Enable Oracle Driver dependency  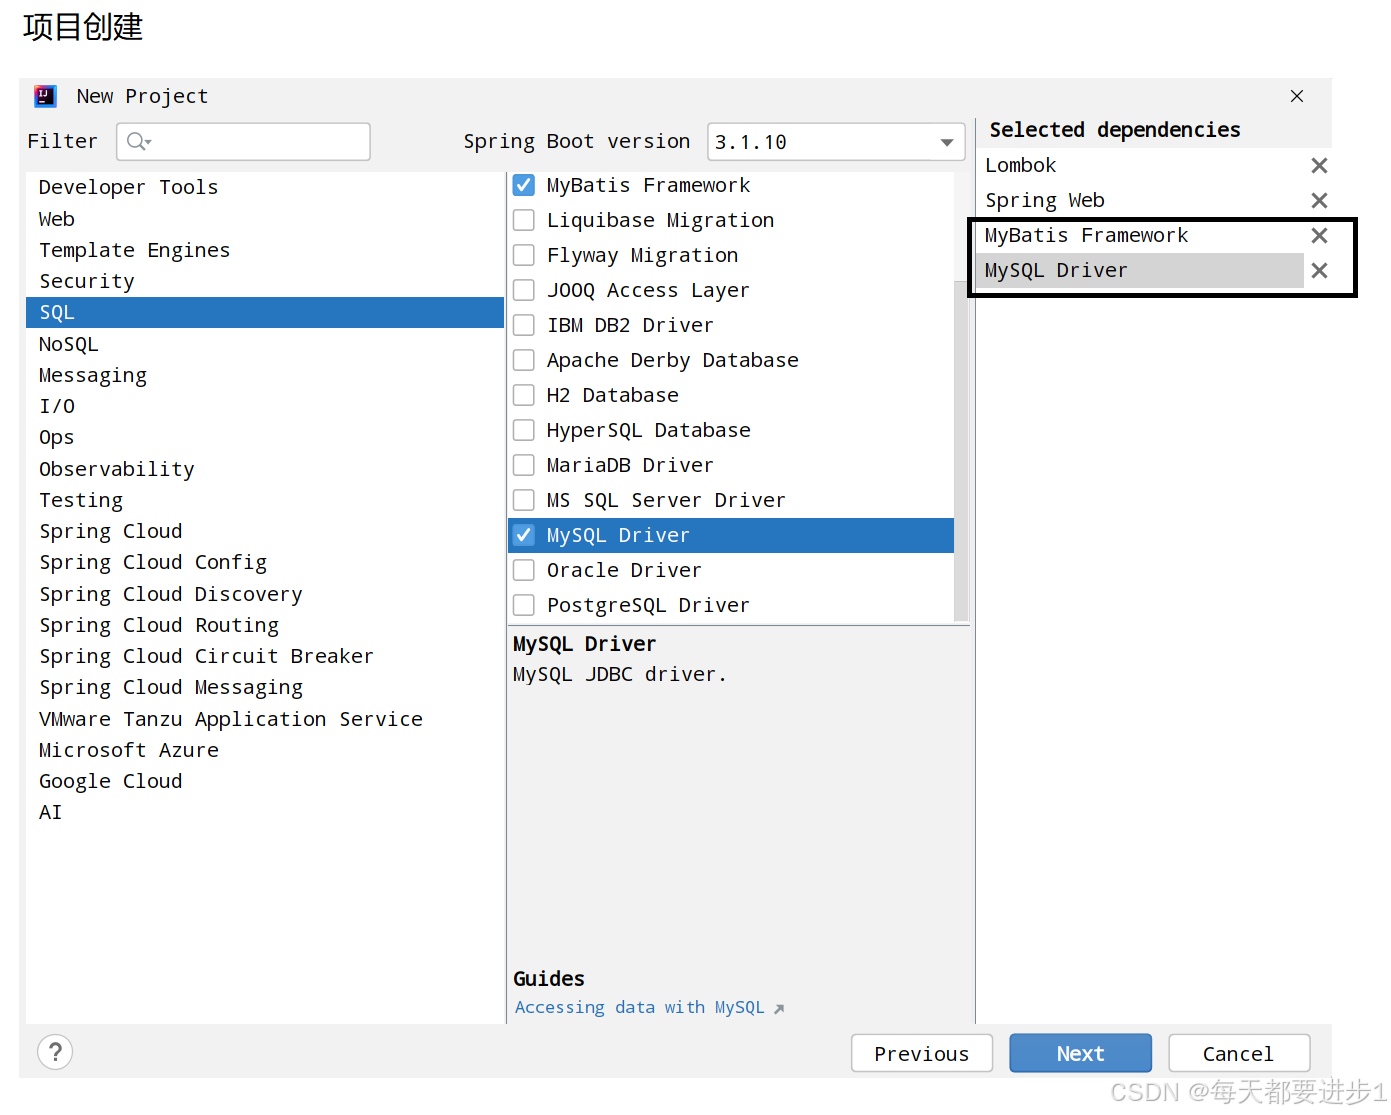pyautogui.click(x=524, y=570)
